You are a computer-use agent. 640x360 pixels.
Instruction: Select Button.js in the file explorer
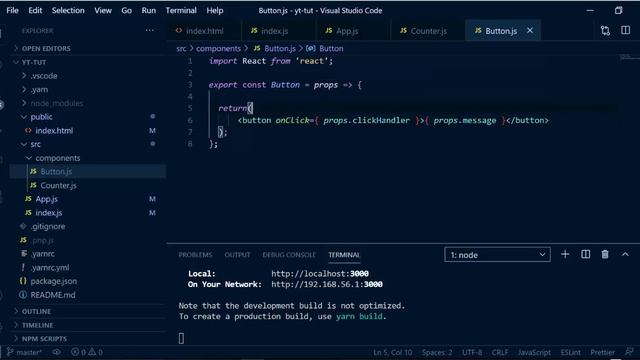pyautogui.click(x=88, y=171)
